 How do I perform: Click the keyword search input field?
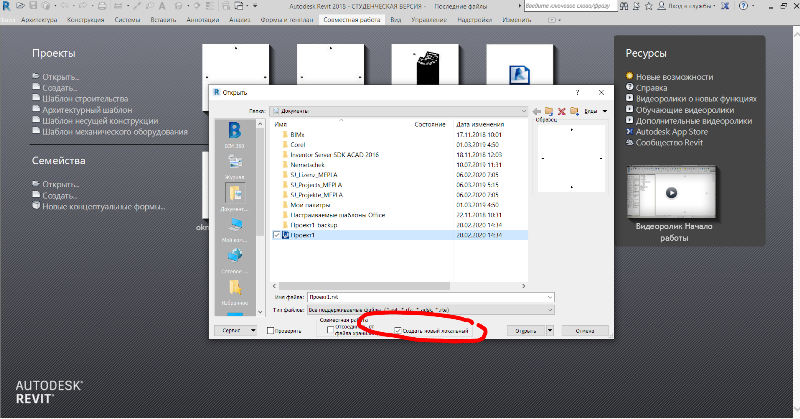tap(570, 6)
